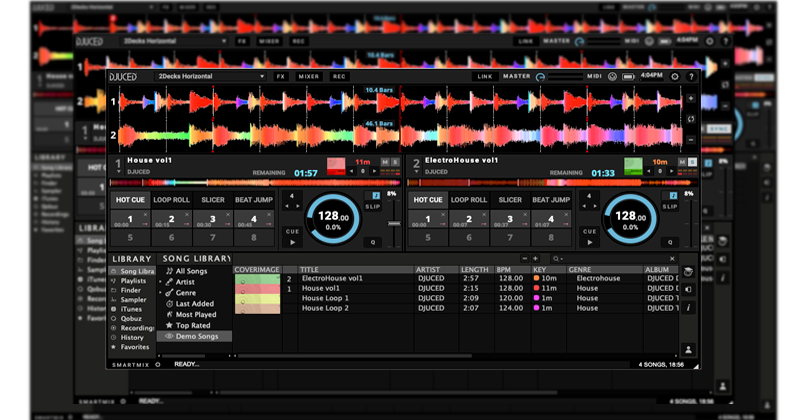Toggle SLIP mode on deck 1
The image size is (800, 420).
[372, 207]
